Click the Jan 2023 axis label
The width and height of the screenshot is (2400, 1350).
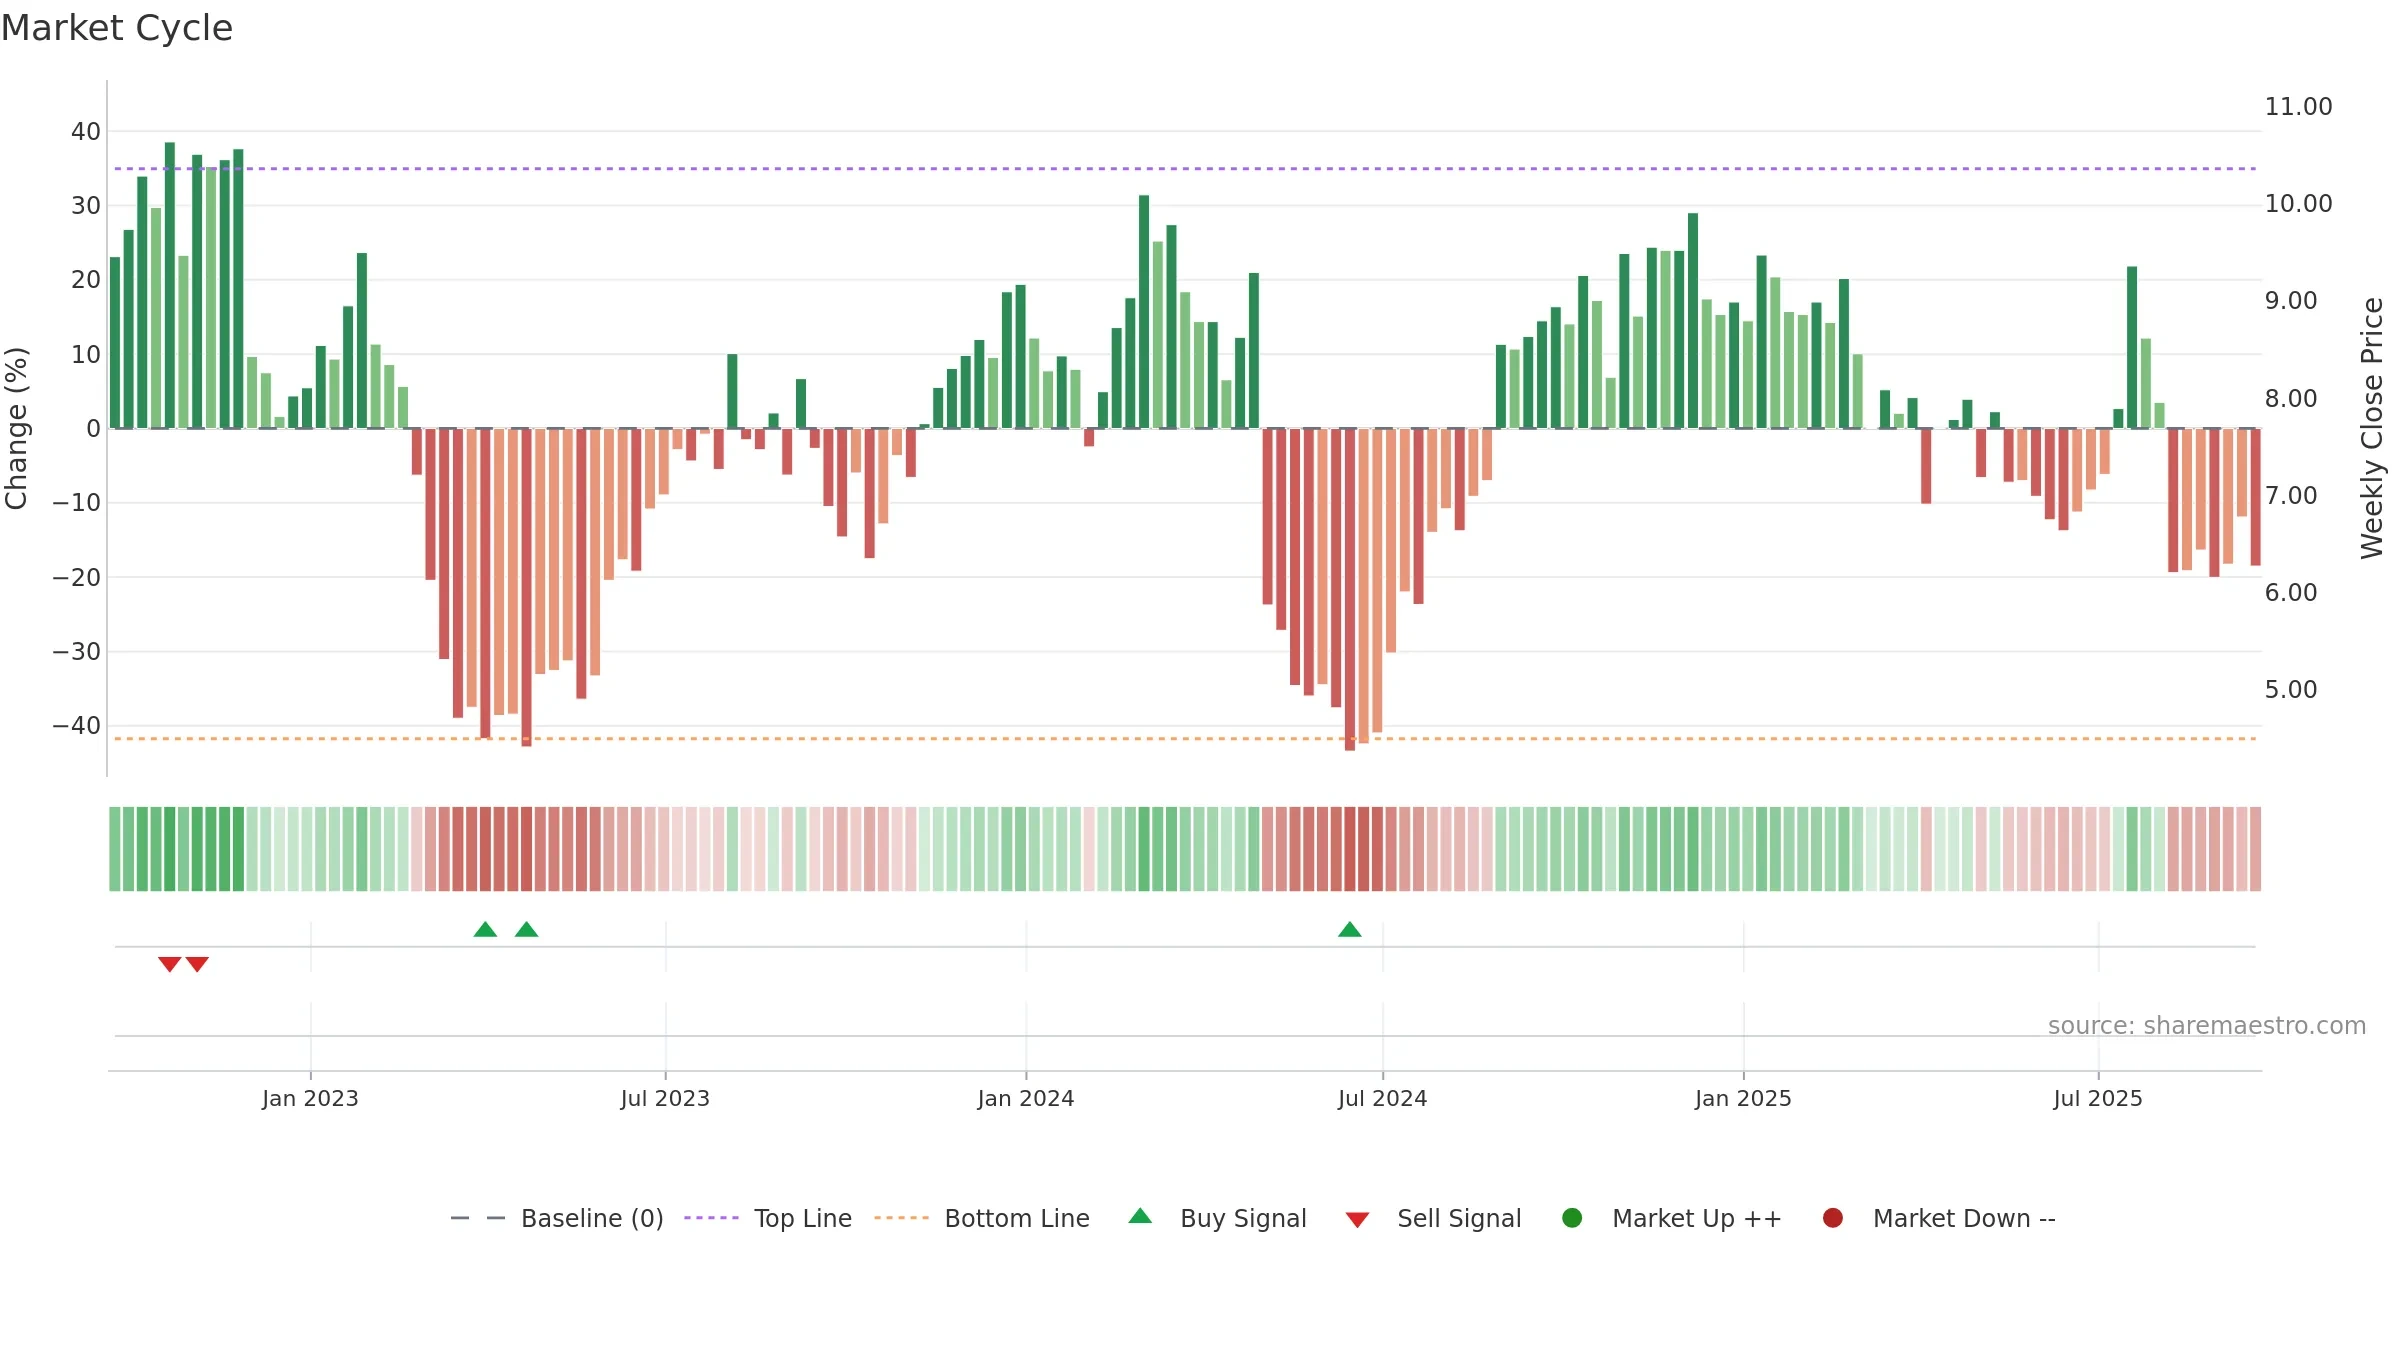pos(310,1098)
